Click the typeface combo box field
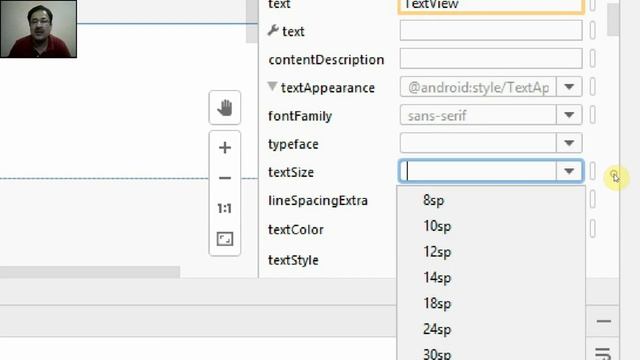640x360 pixels. click(x=478, y=143)
